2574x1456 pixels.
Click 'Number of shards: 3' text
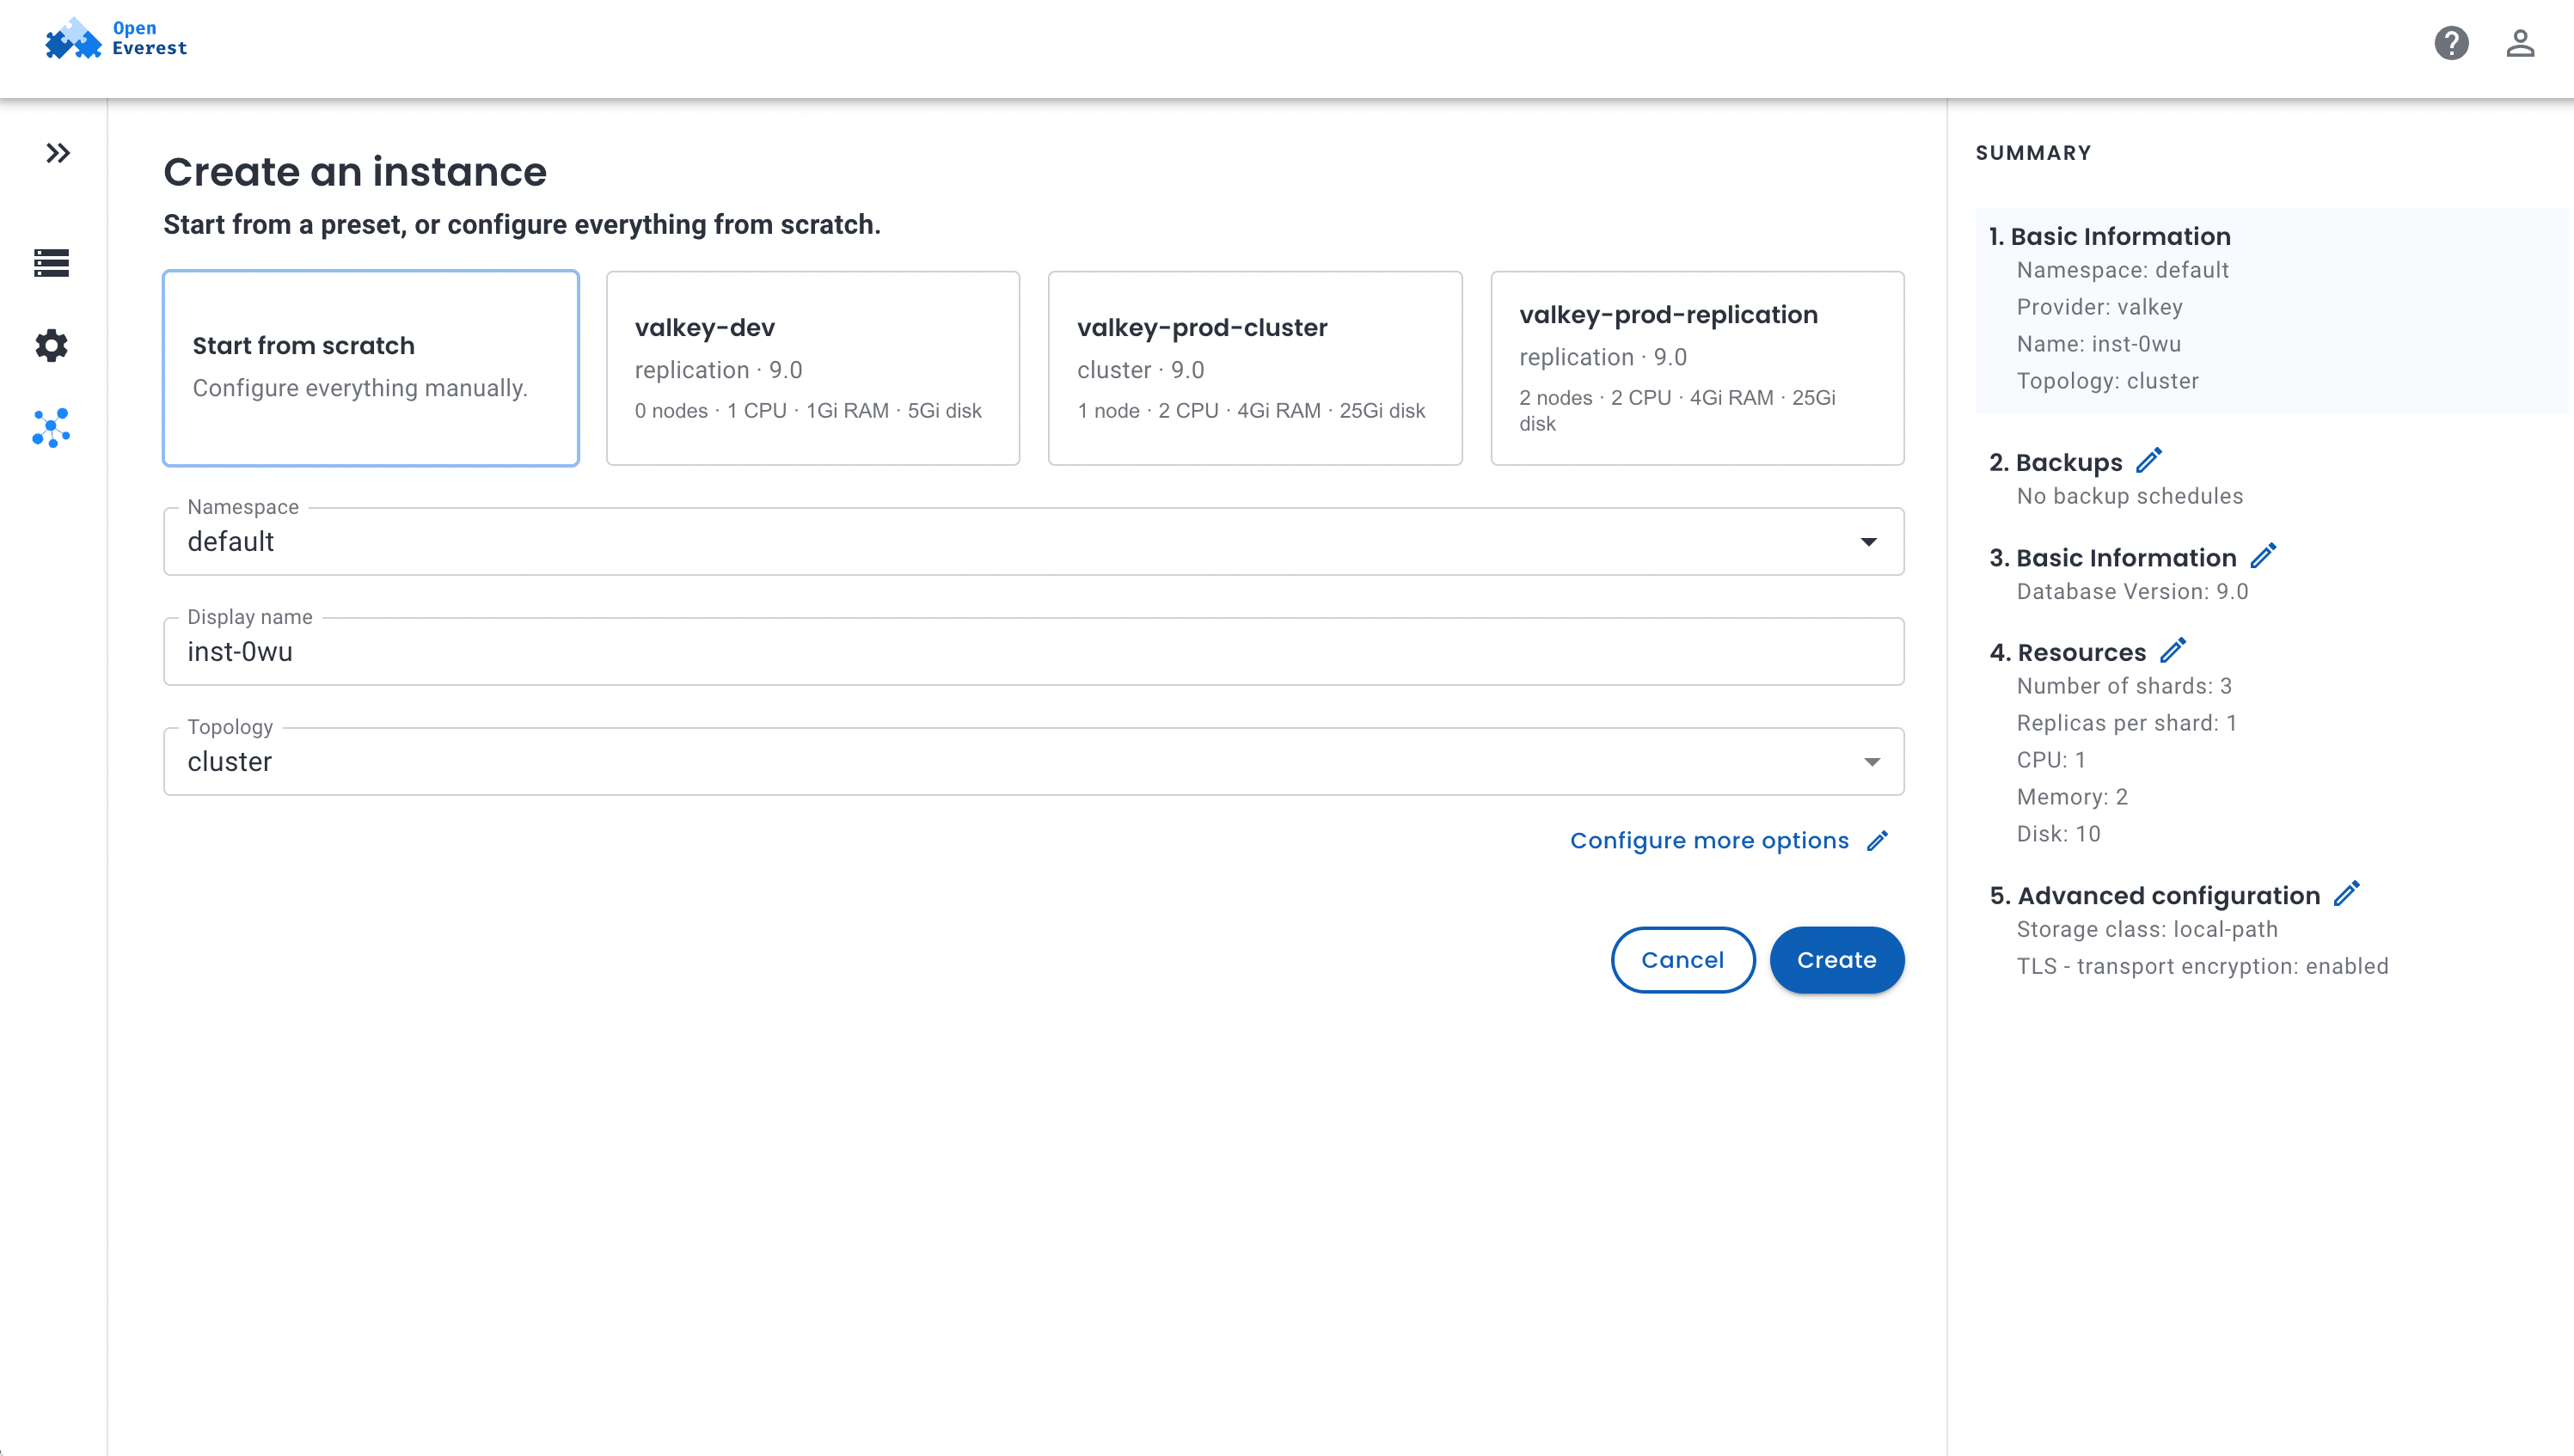[2124, 686]
